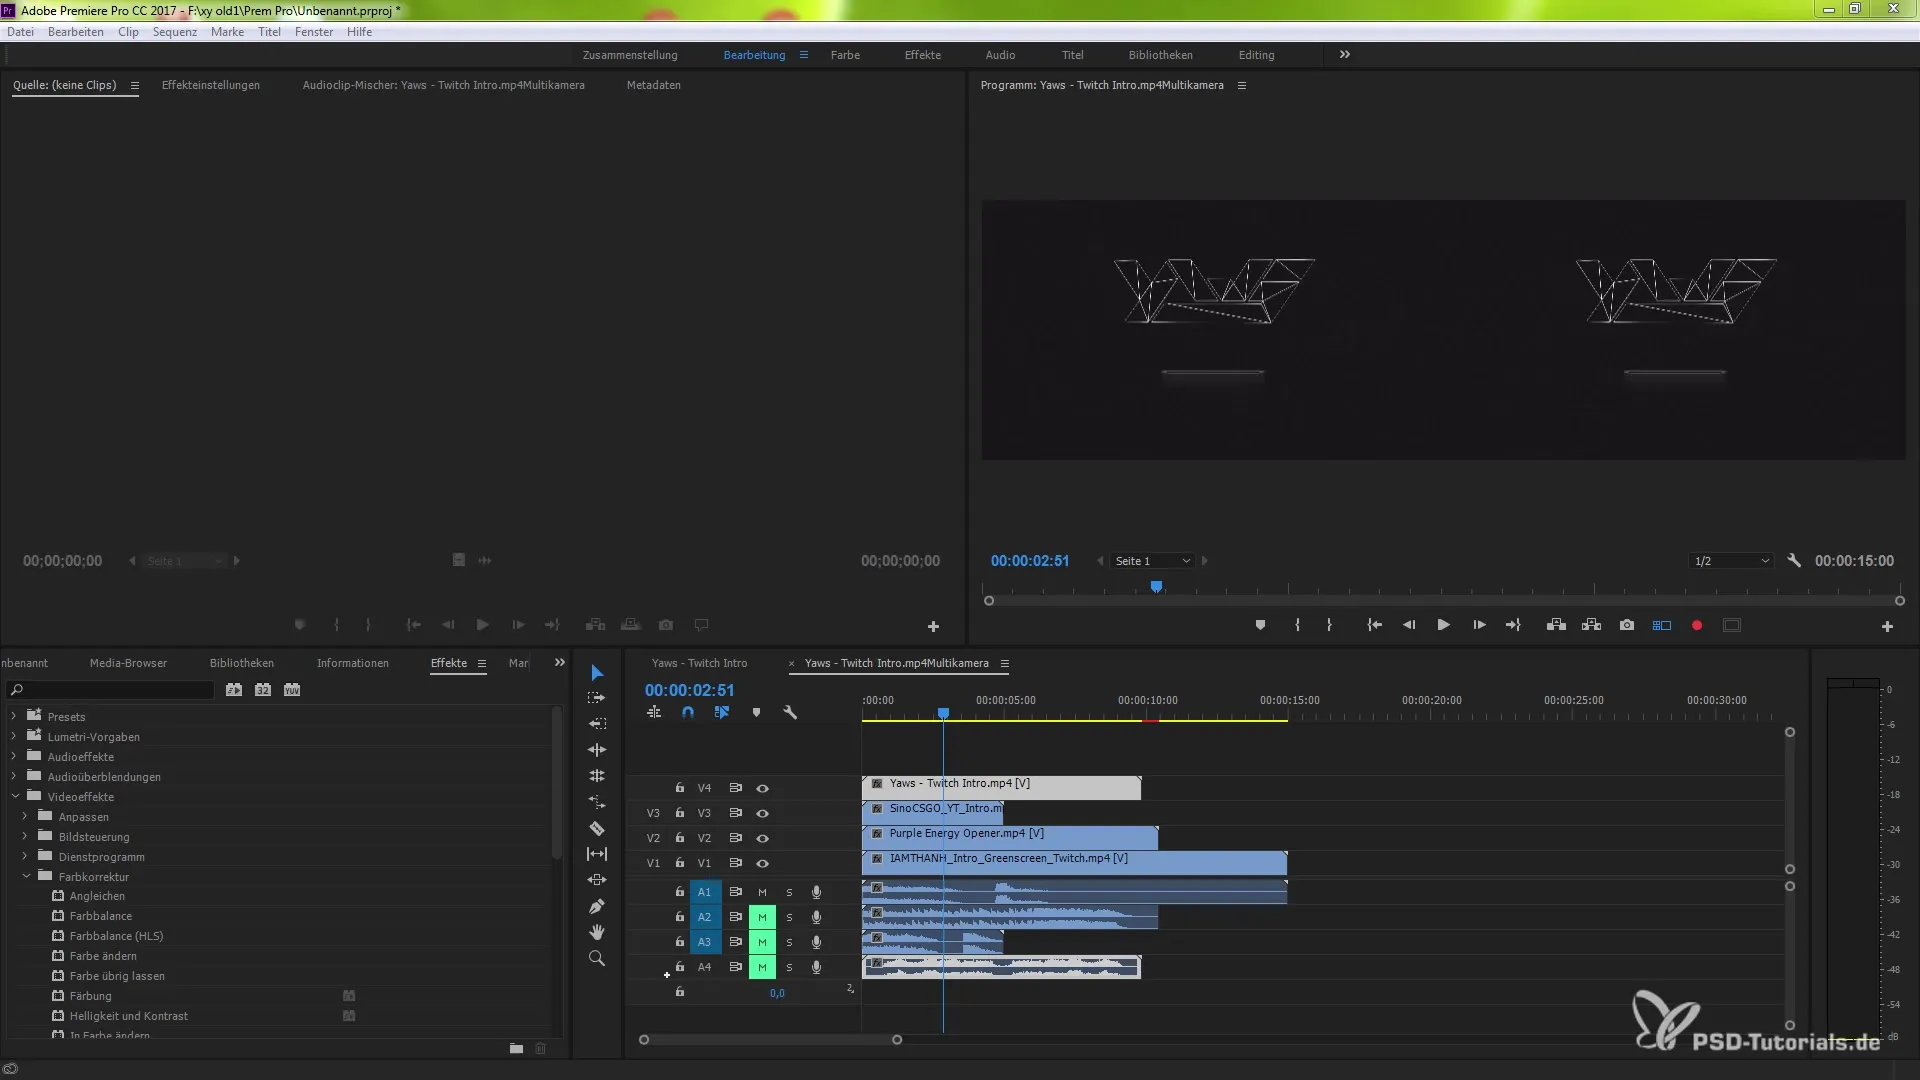
Task: Select the Track Select Forward tool
Action: click(x=597, y=698)
